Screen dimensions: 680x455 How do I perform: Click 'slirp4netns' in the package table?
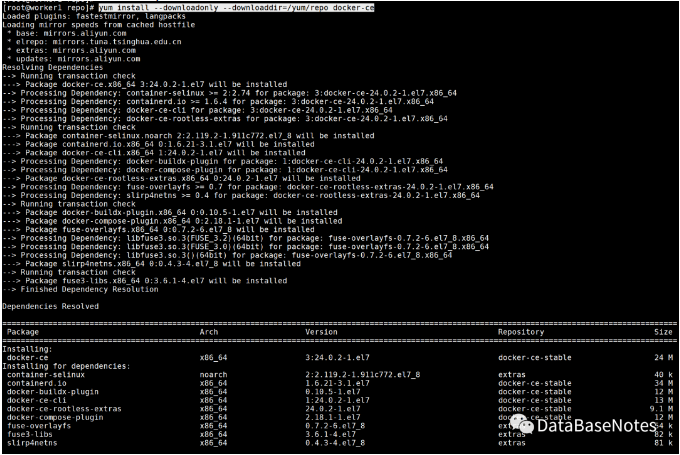[32, 443]
